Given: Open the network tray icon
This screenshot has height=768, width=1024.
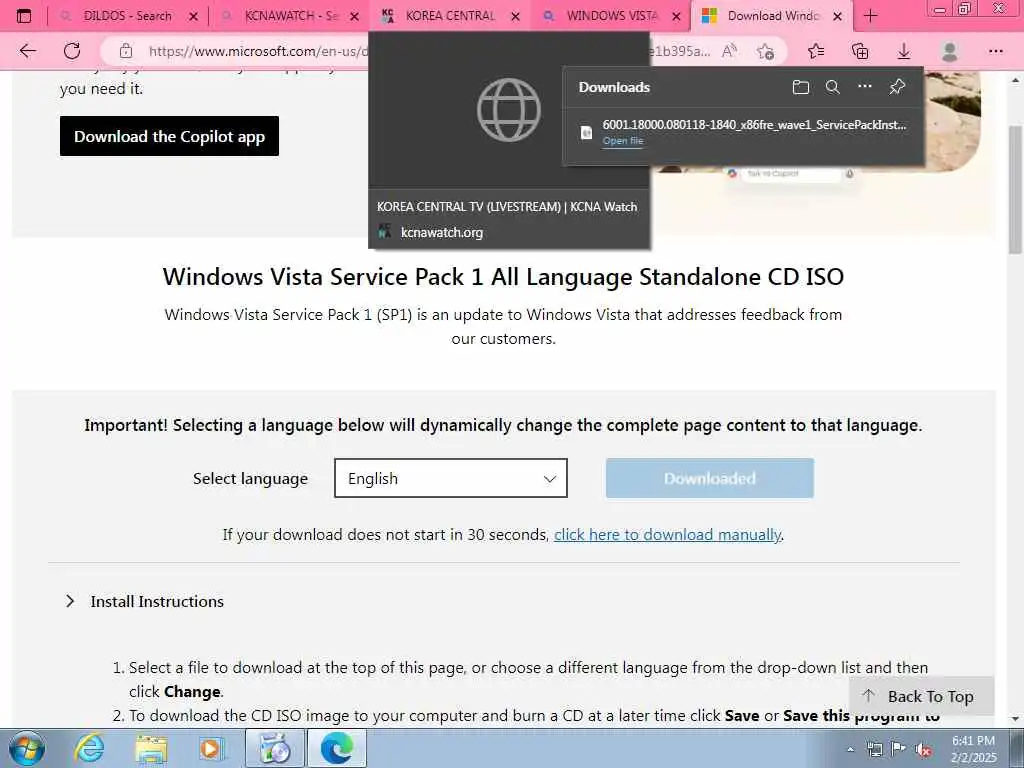Looking at the screenshot, I should [874, 749].
